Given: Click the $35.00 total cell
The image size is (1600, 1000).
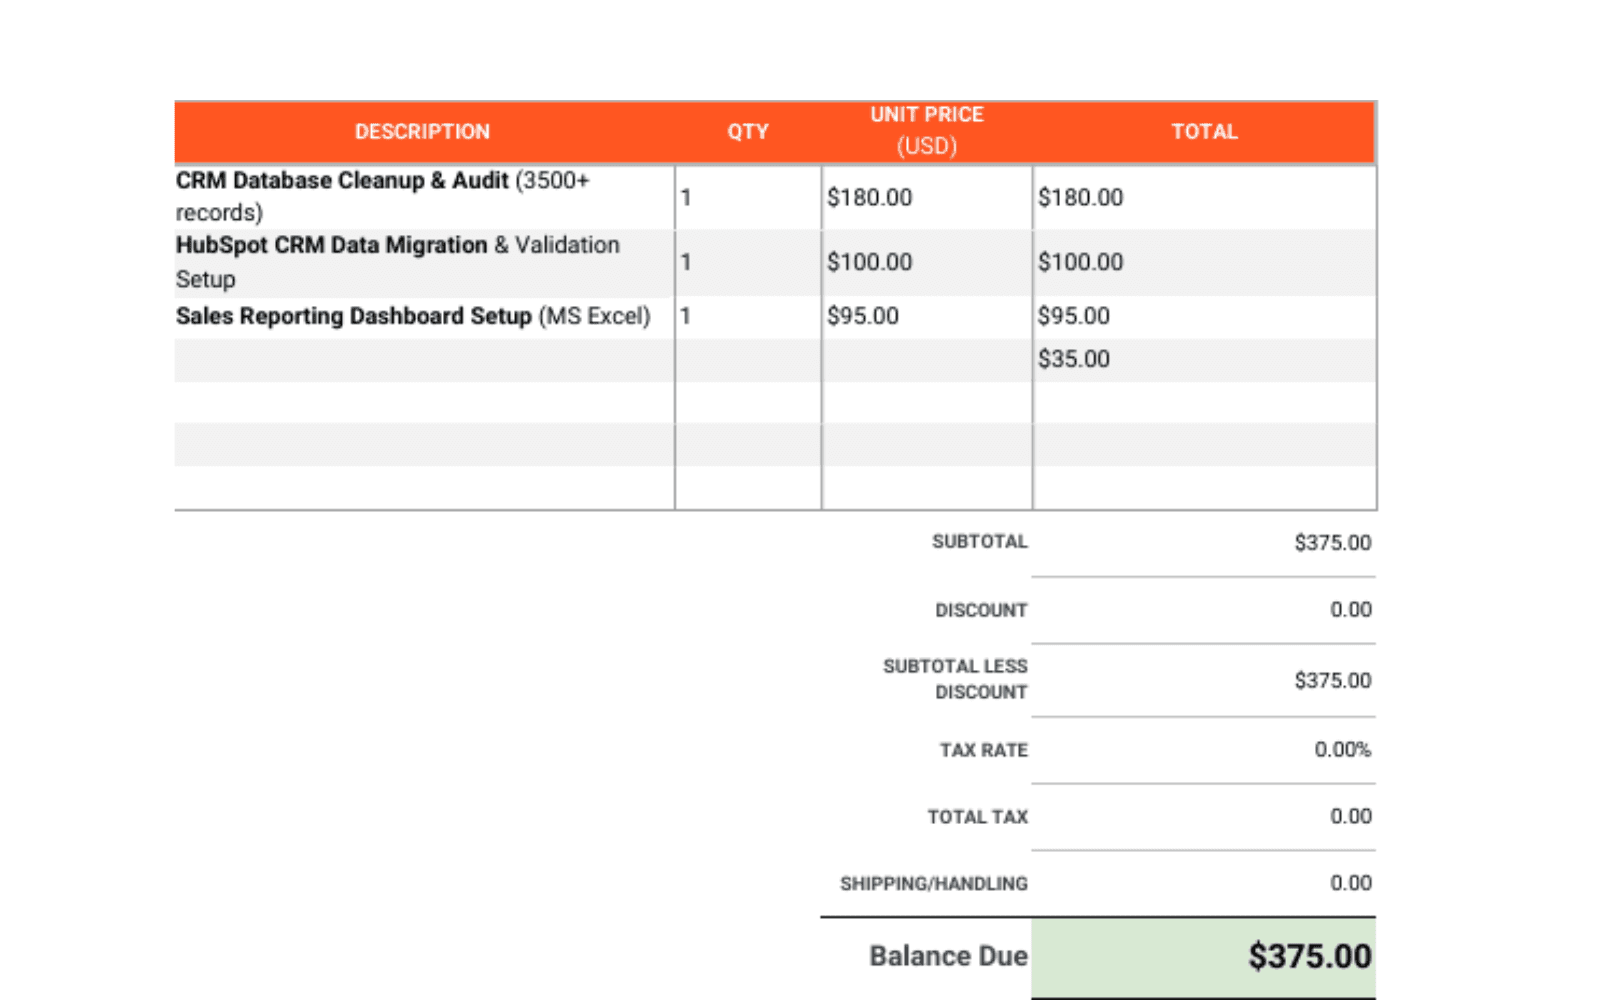Looking at the screenshot, I should pos(1204,359).
